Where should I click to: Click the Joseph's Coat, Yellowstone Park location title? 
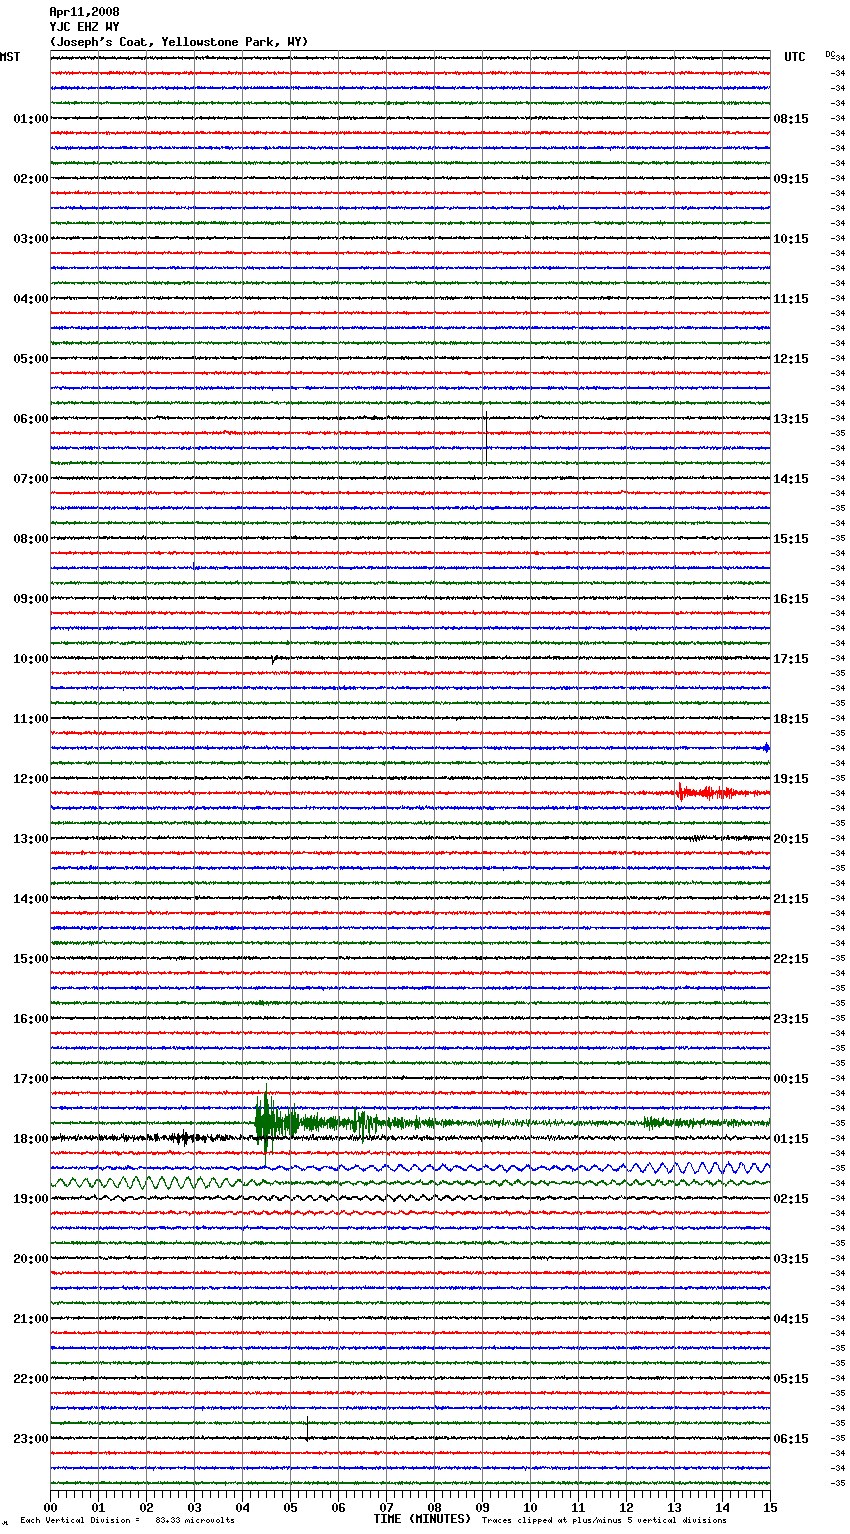pyautogui.click(x=179, y=42)
